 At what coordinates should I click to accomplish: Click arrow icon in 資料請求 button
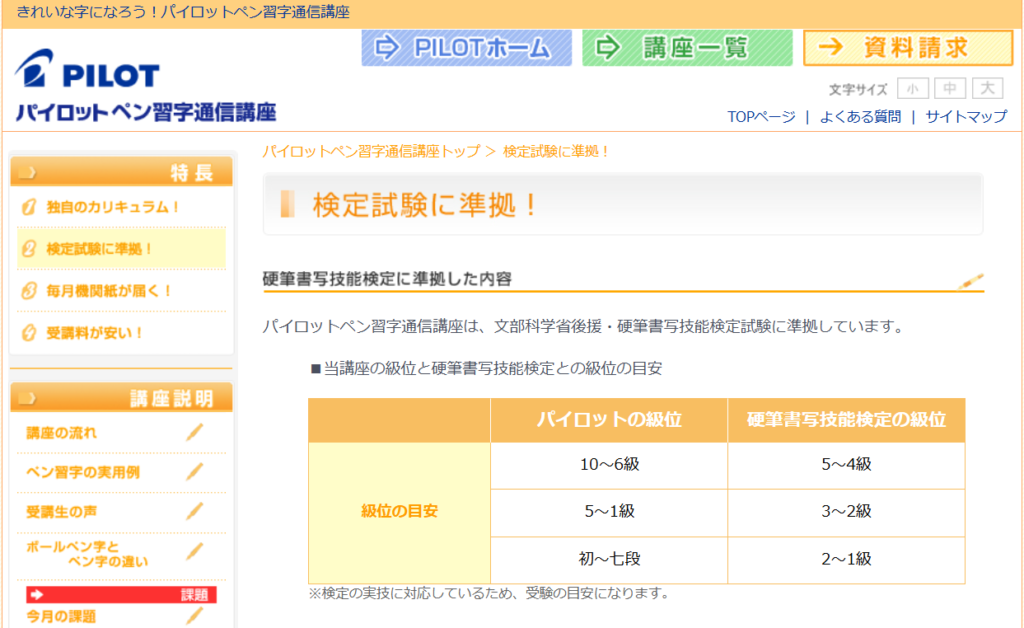tap(831, 47)
